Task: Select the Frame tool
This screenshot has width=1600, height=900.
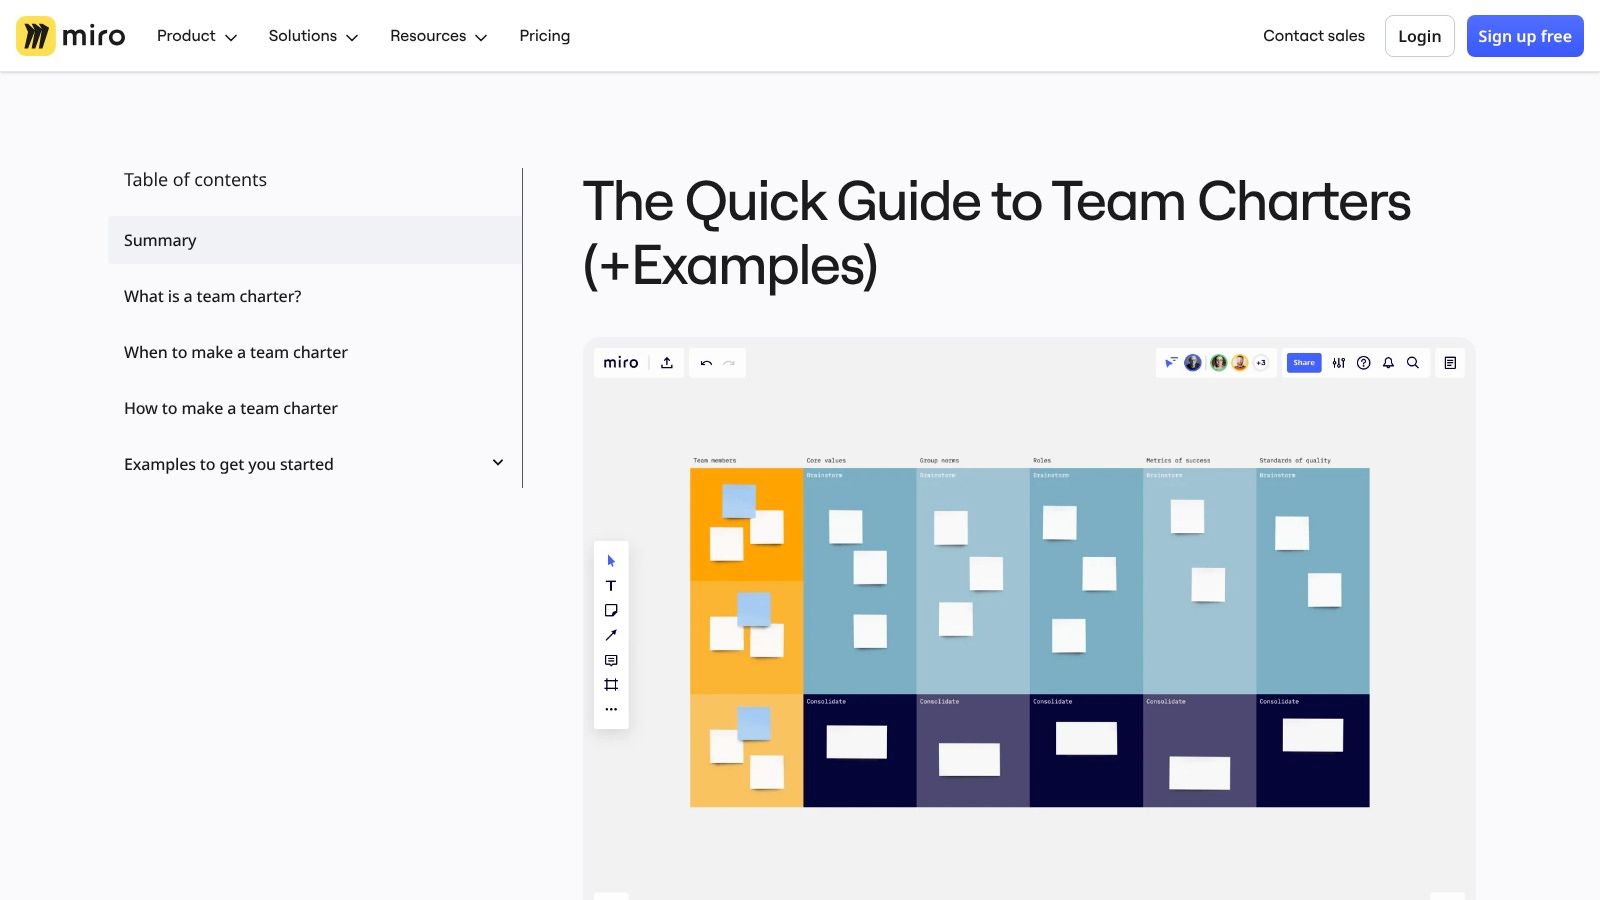Action: [611, 685]
